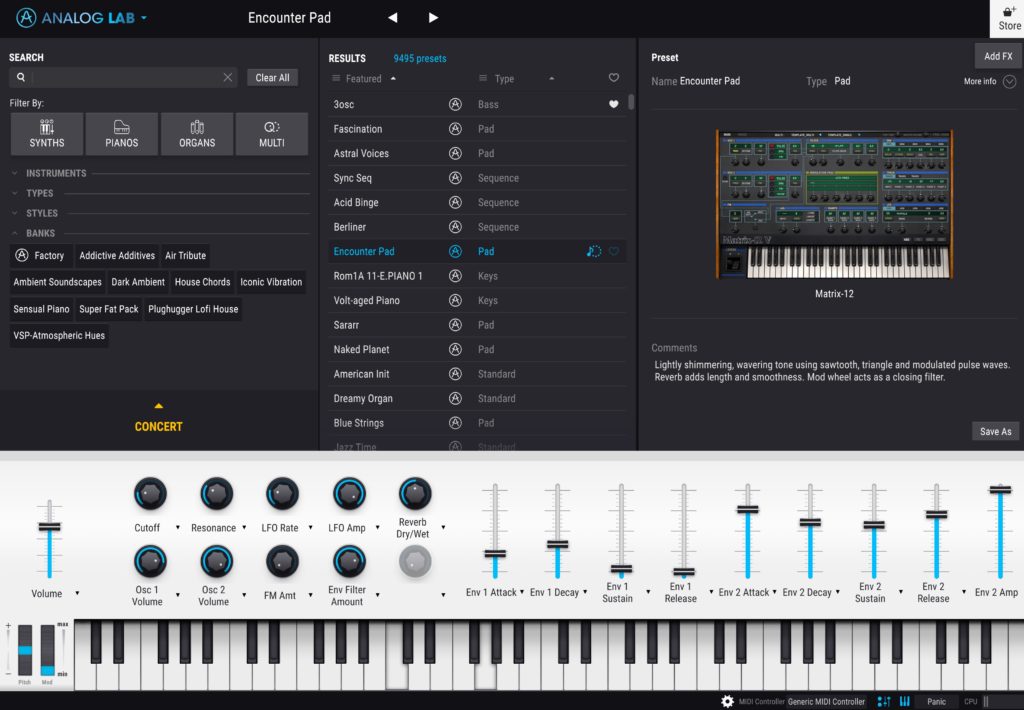Go to previous preset arrow
Screen dimensions: 1024x710
(x=392, y=18)
